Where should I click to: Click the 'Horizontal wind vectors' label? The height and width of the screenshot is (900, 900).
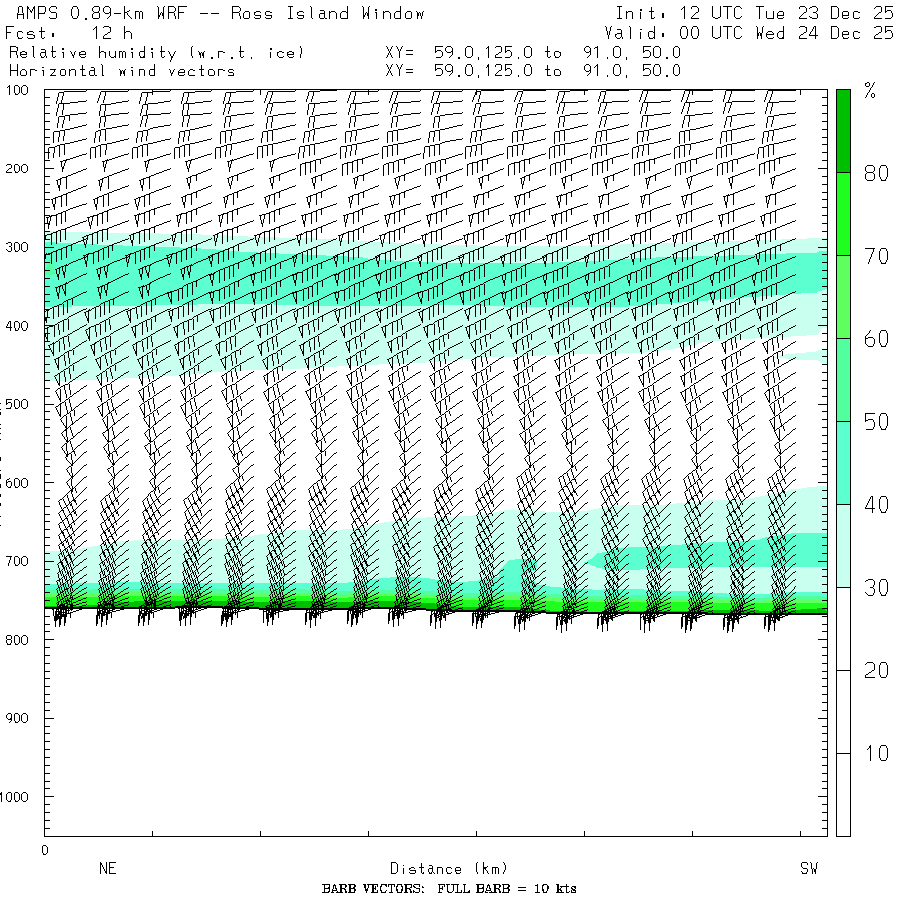[122, 71]
